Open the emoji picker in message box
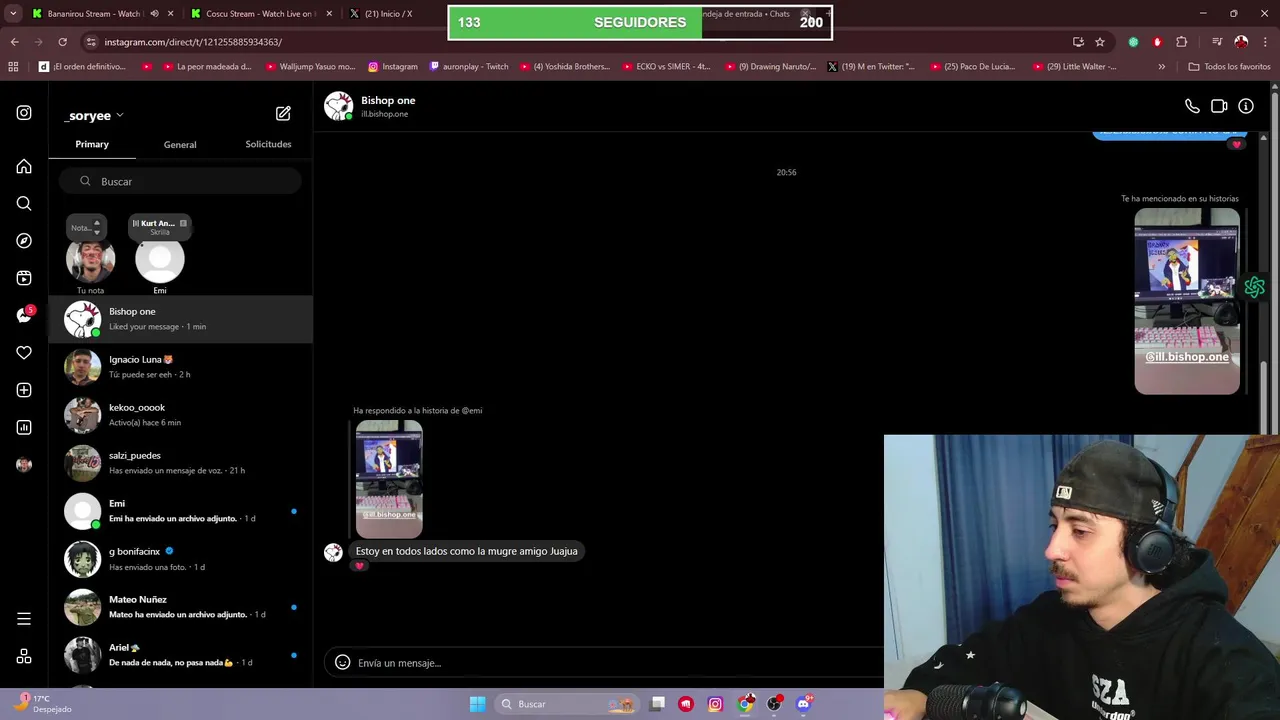 [x=342, y=662]
